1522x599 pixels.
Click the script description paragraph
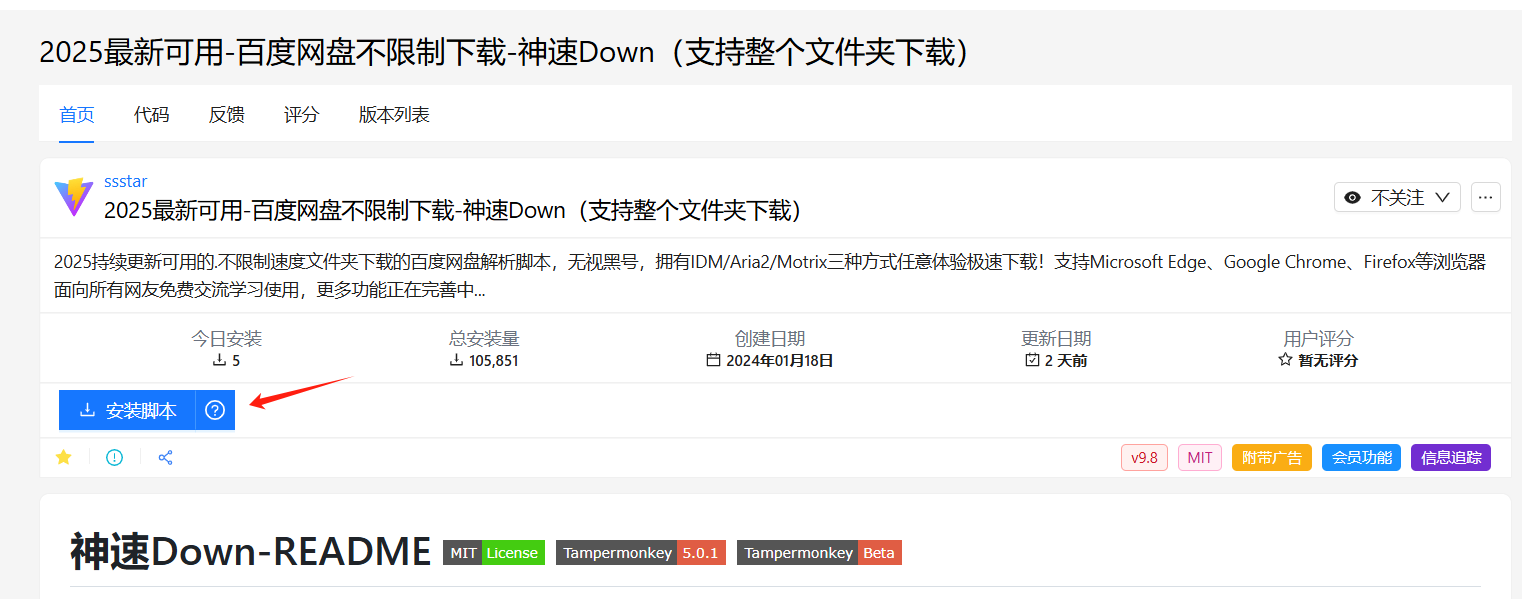click(770, 276)
